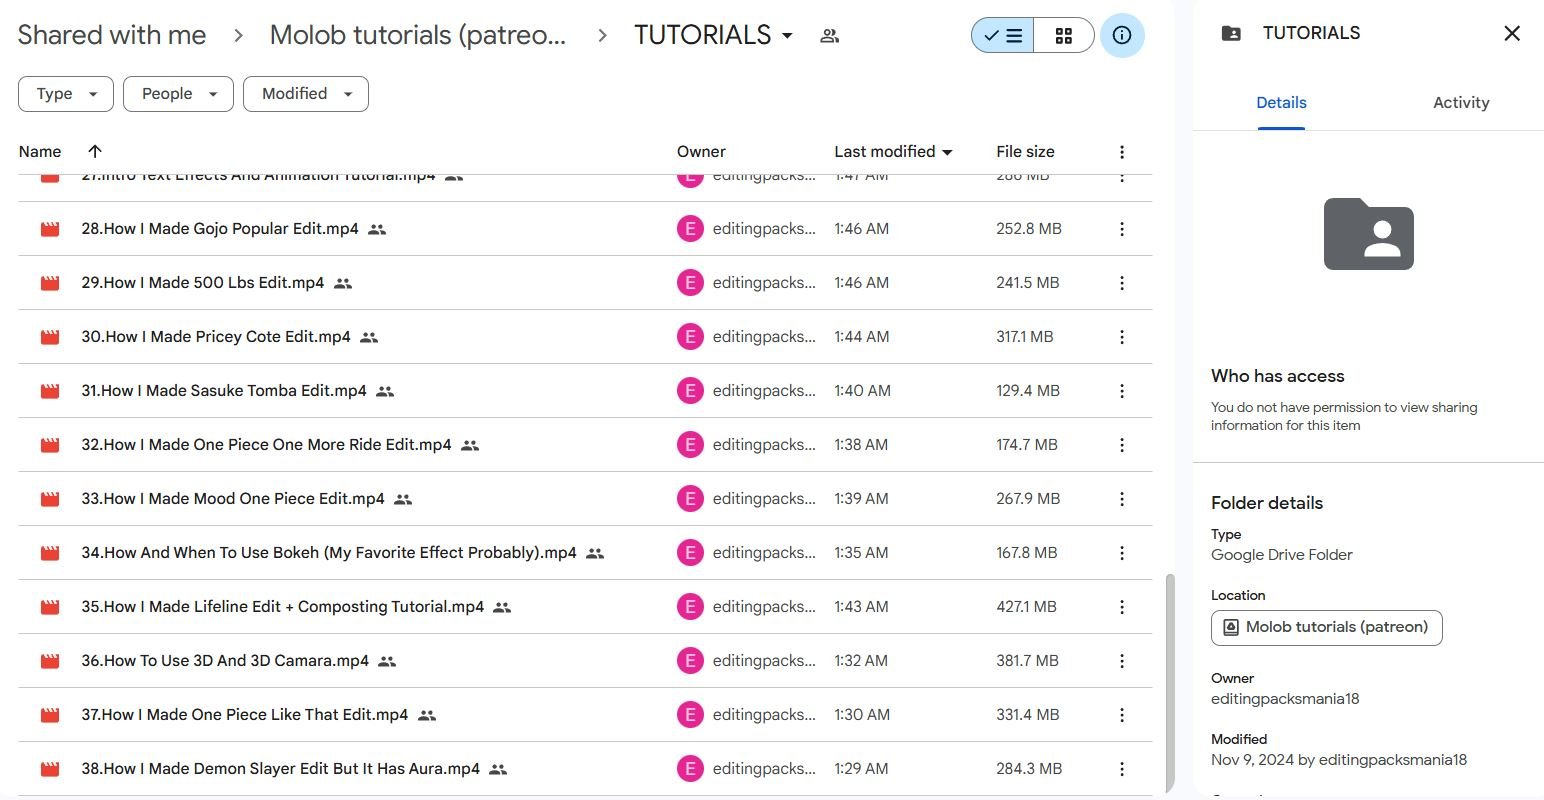Screen dimensions: 1544x800
Task: Open more actions for 36.How To Use 3D file
Action: pos(1122,661)
